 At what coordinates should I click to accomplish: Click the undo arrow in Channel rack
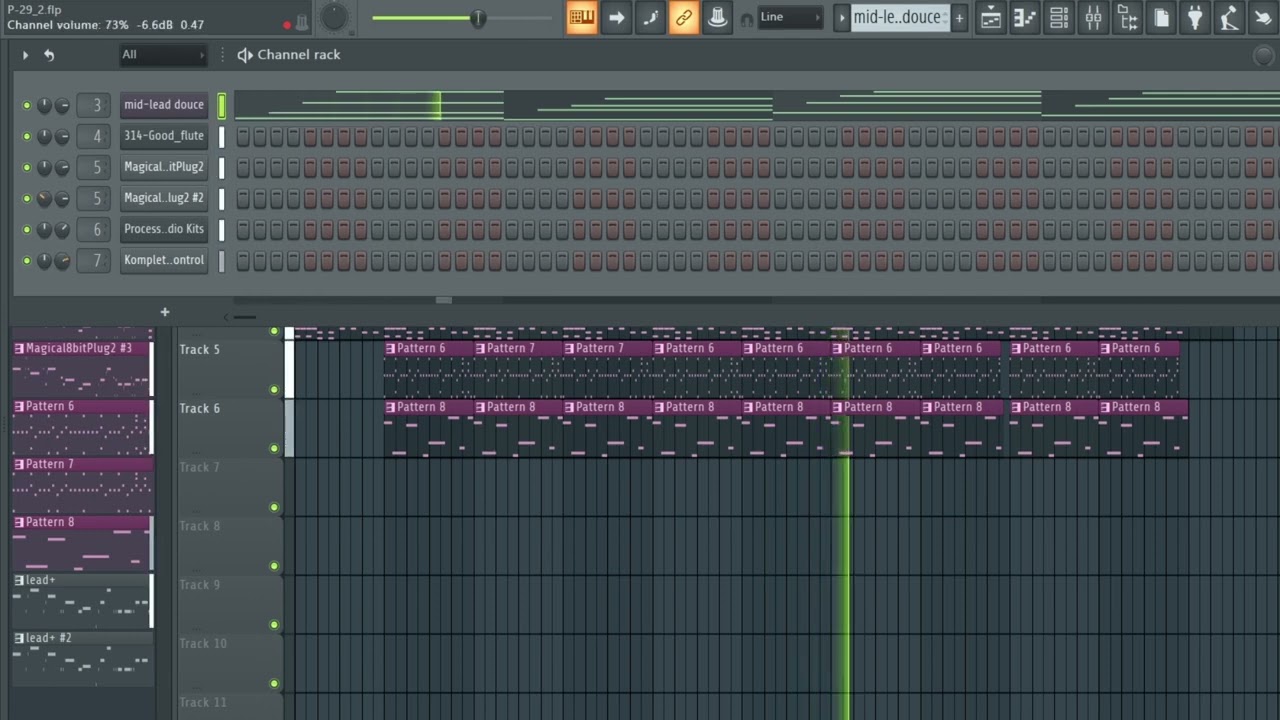pyautogui.click(x=49, y=55)
